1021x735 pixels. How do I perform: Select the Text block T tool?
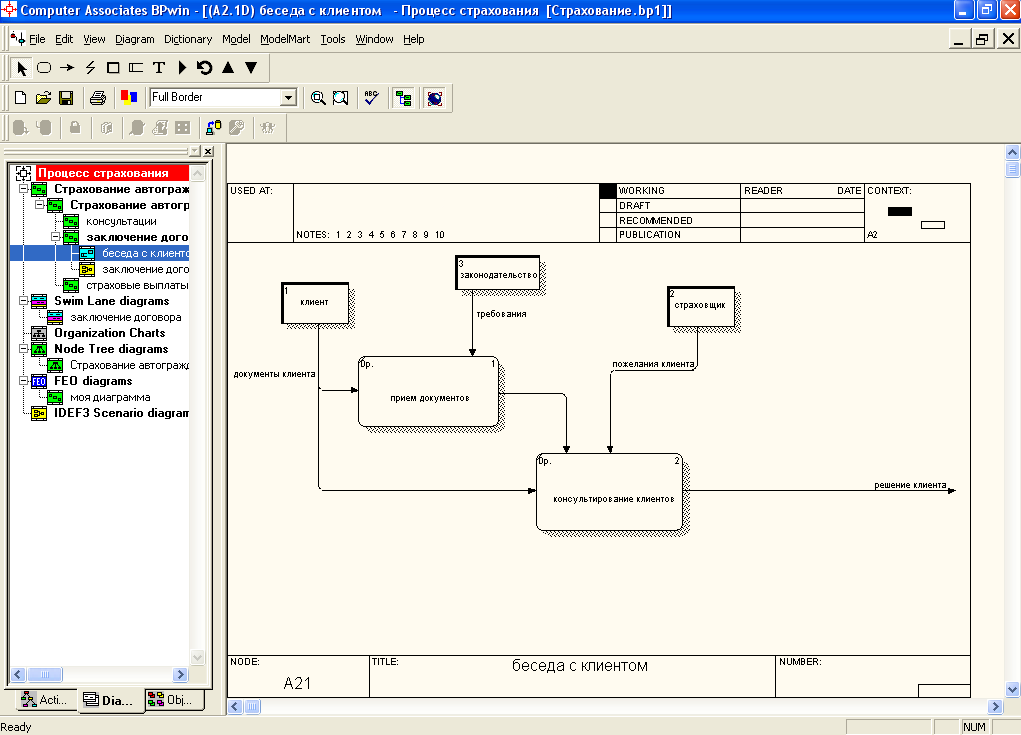click(158, 68)
